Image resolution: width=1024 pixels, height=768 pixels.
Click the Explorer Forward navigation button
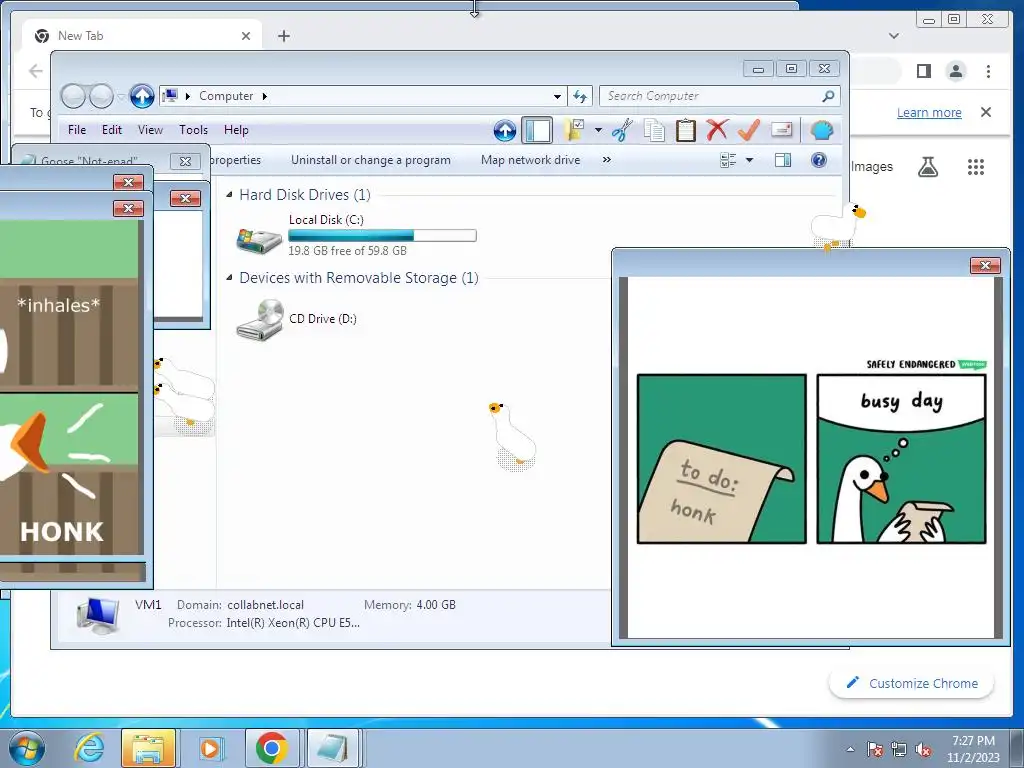101,96
